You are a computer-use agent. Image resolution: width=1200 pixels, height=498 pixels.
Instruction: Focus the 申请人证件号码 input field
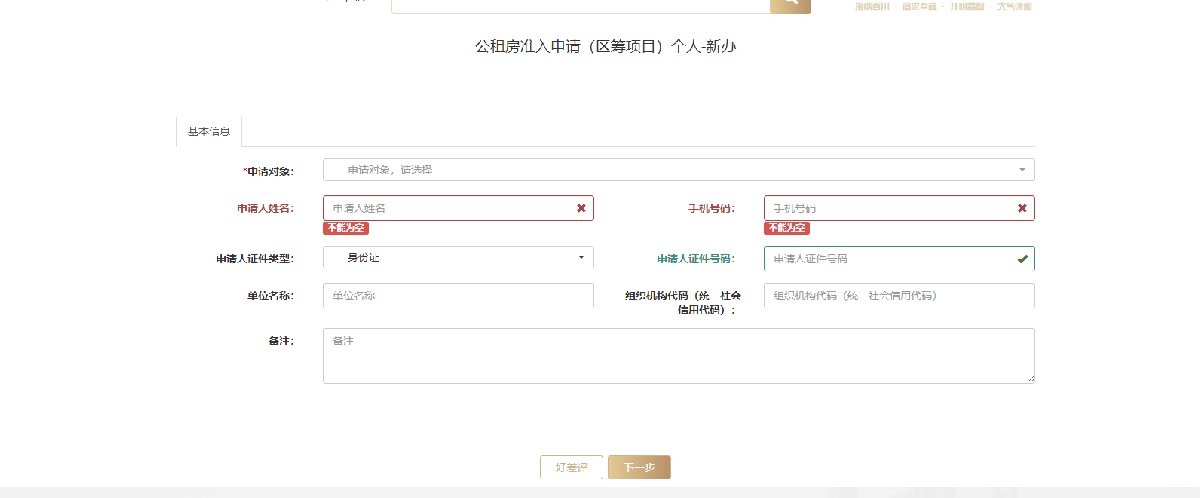899,259
